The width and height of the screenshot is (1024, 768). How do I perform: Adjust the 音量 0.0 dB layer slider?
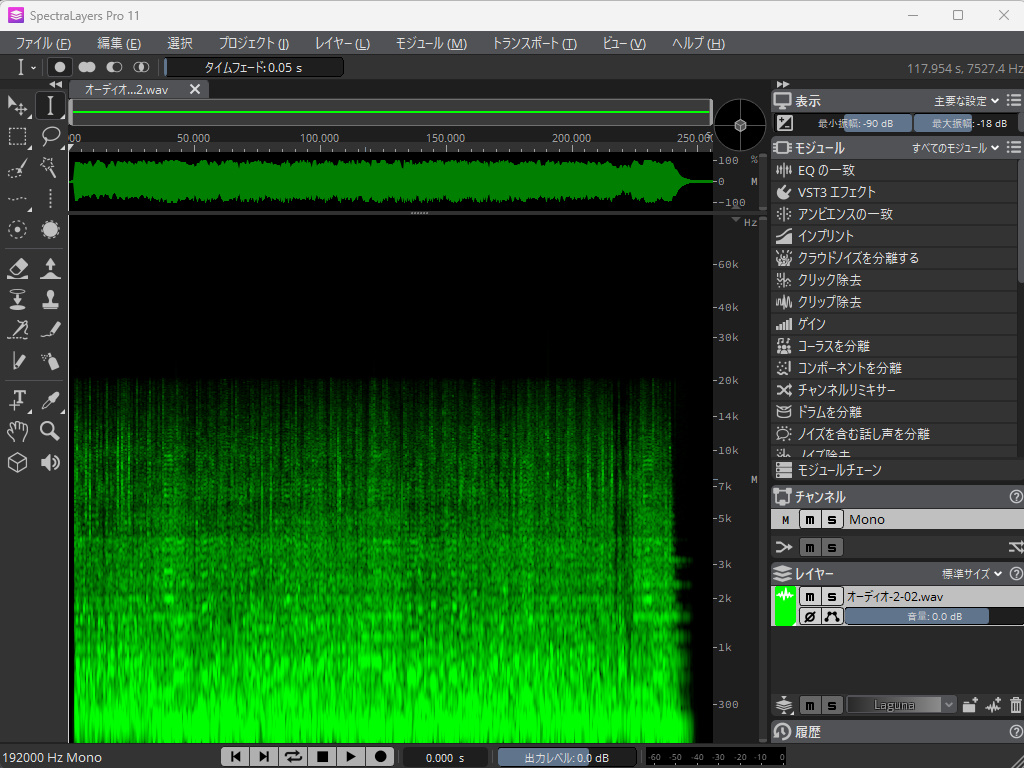coord(917,616)
